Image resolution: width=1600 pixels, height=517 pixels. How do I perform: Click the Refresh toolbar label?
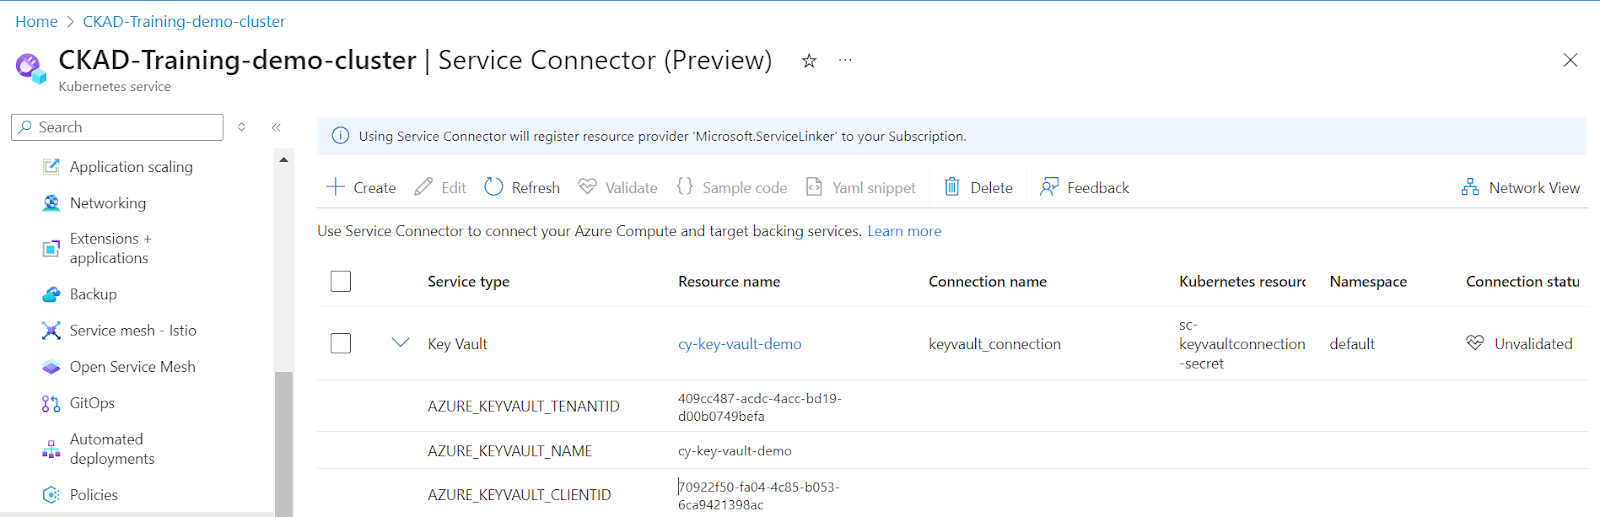[536, 187]
